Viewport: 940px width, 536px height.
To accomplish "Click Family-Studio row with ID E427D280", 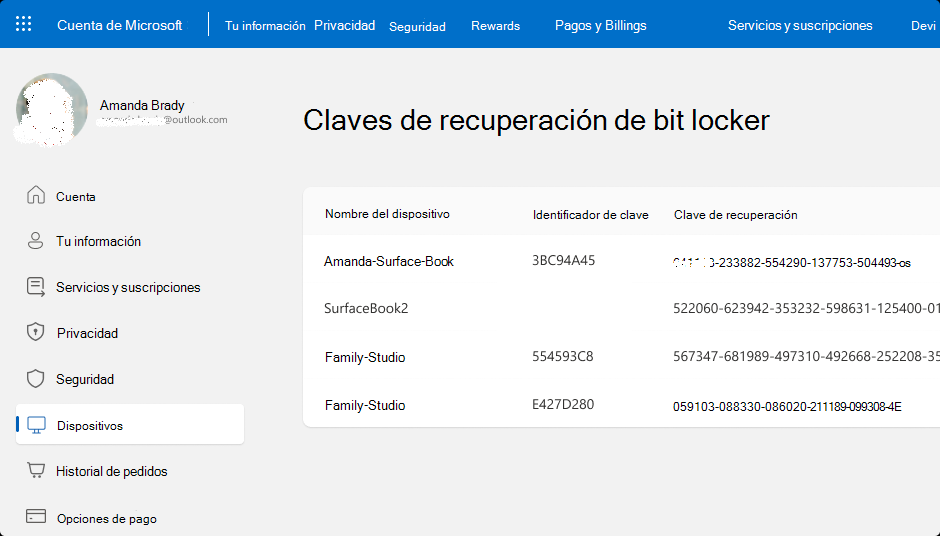I will [364, 405].
